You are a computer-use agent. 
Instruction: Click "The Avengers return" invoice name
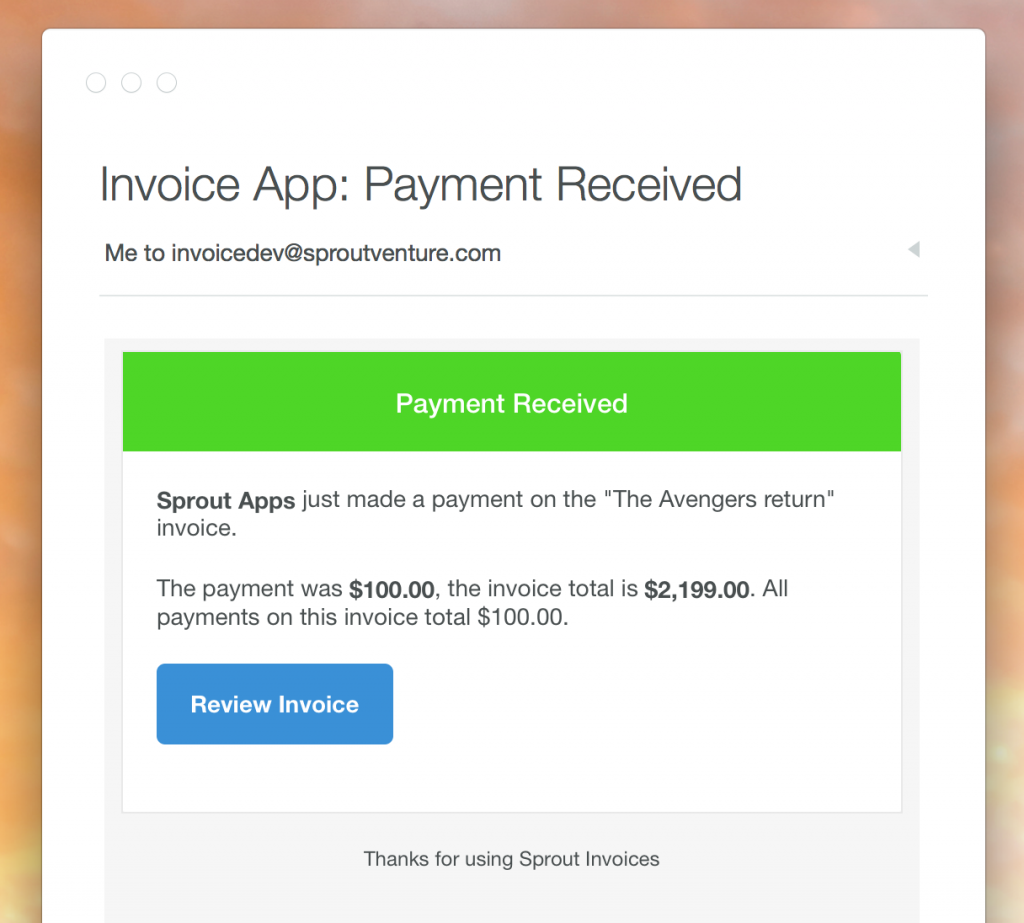720,499
